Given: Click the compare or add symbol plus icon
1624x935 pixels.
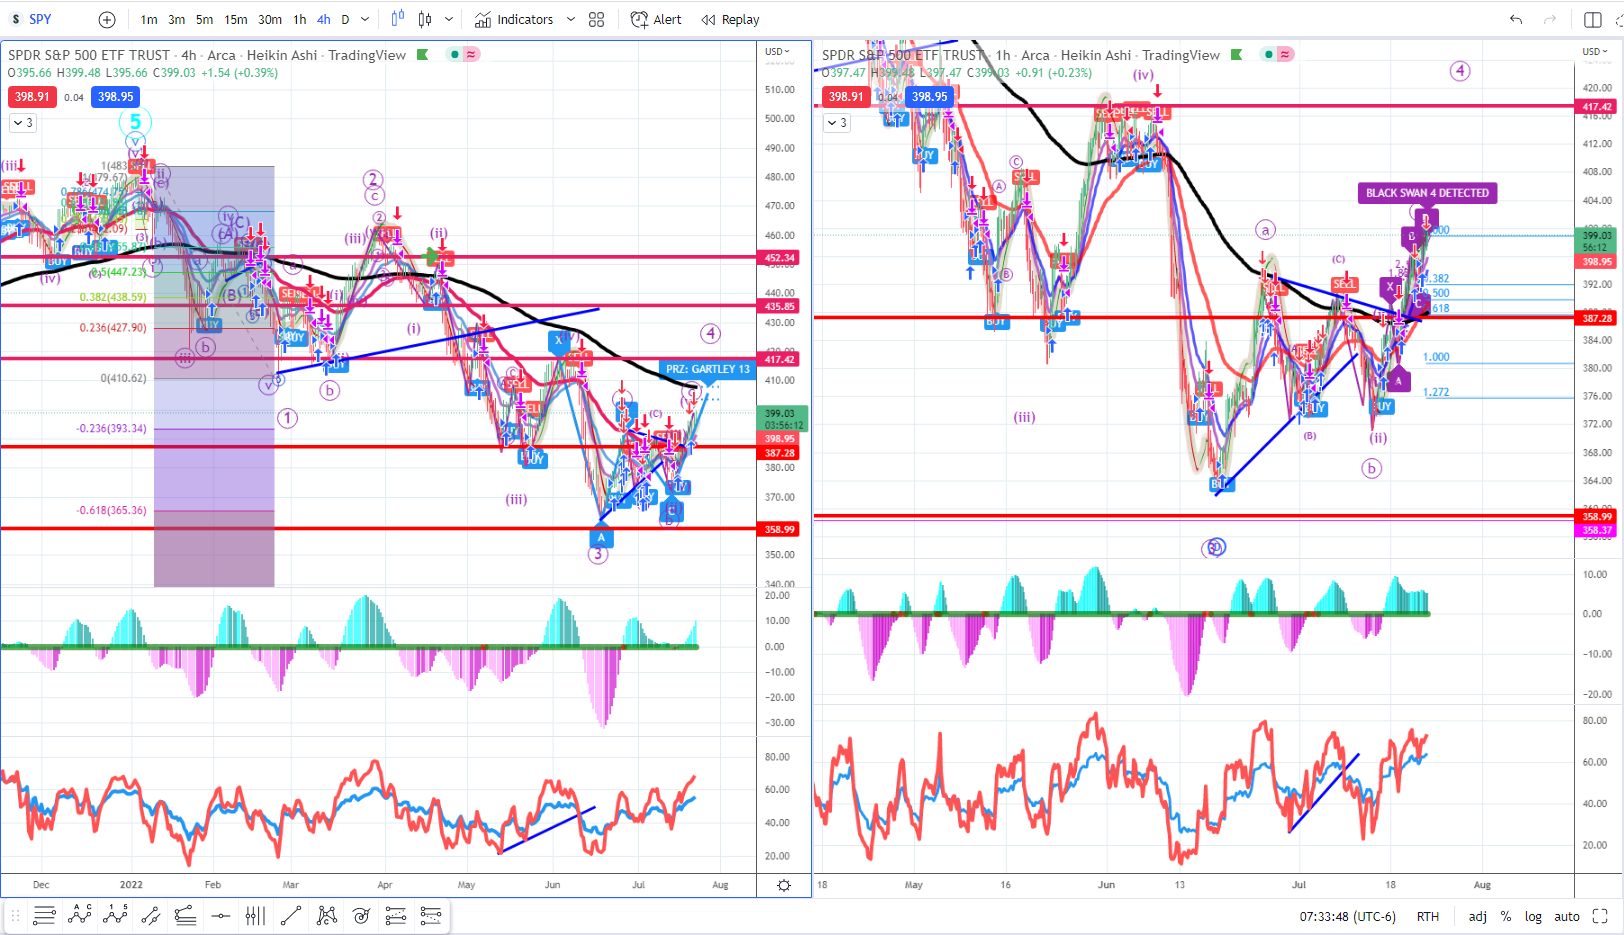Looking at the screenshot, I should coord(107,20).
